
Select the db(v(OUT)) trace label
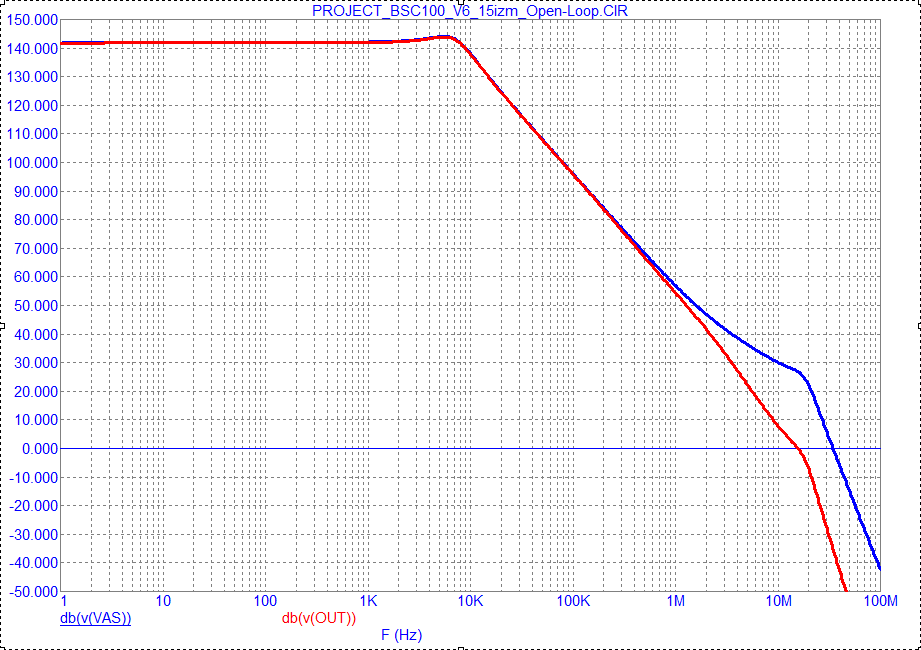coord(319,618)
